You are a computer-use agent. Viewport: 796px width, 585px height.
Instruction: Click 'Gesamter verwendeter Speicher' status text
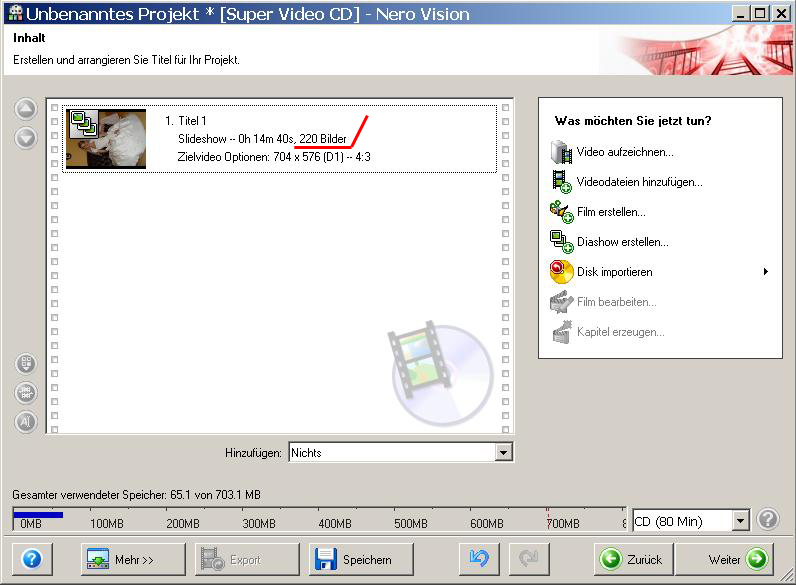137,495
